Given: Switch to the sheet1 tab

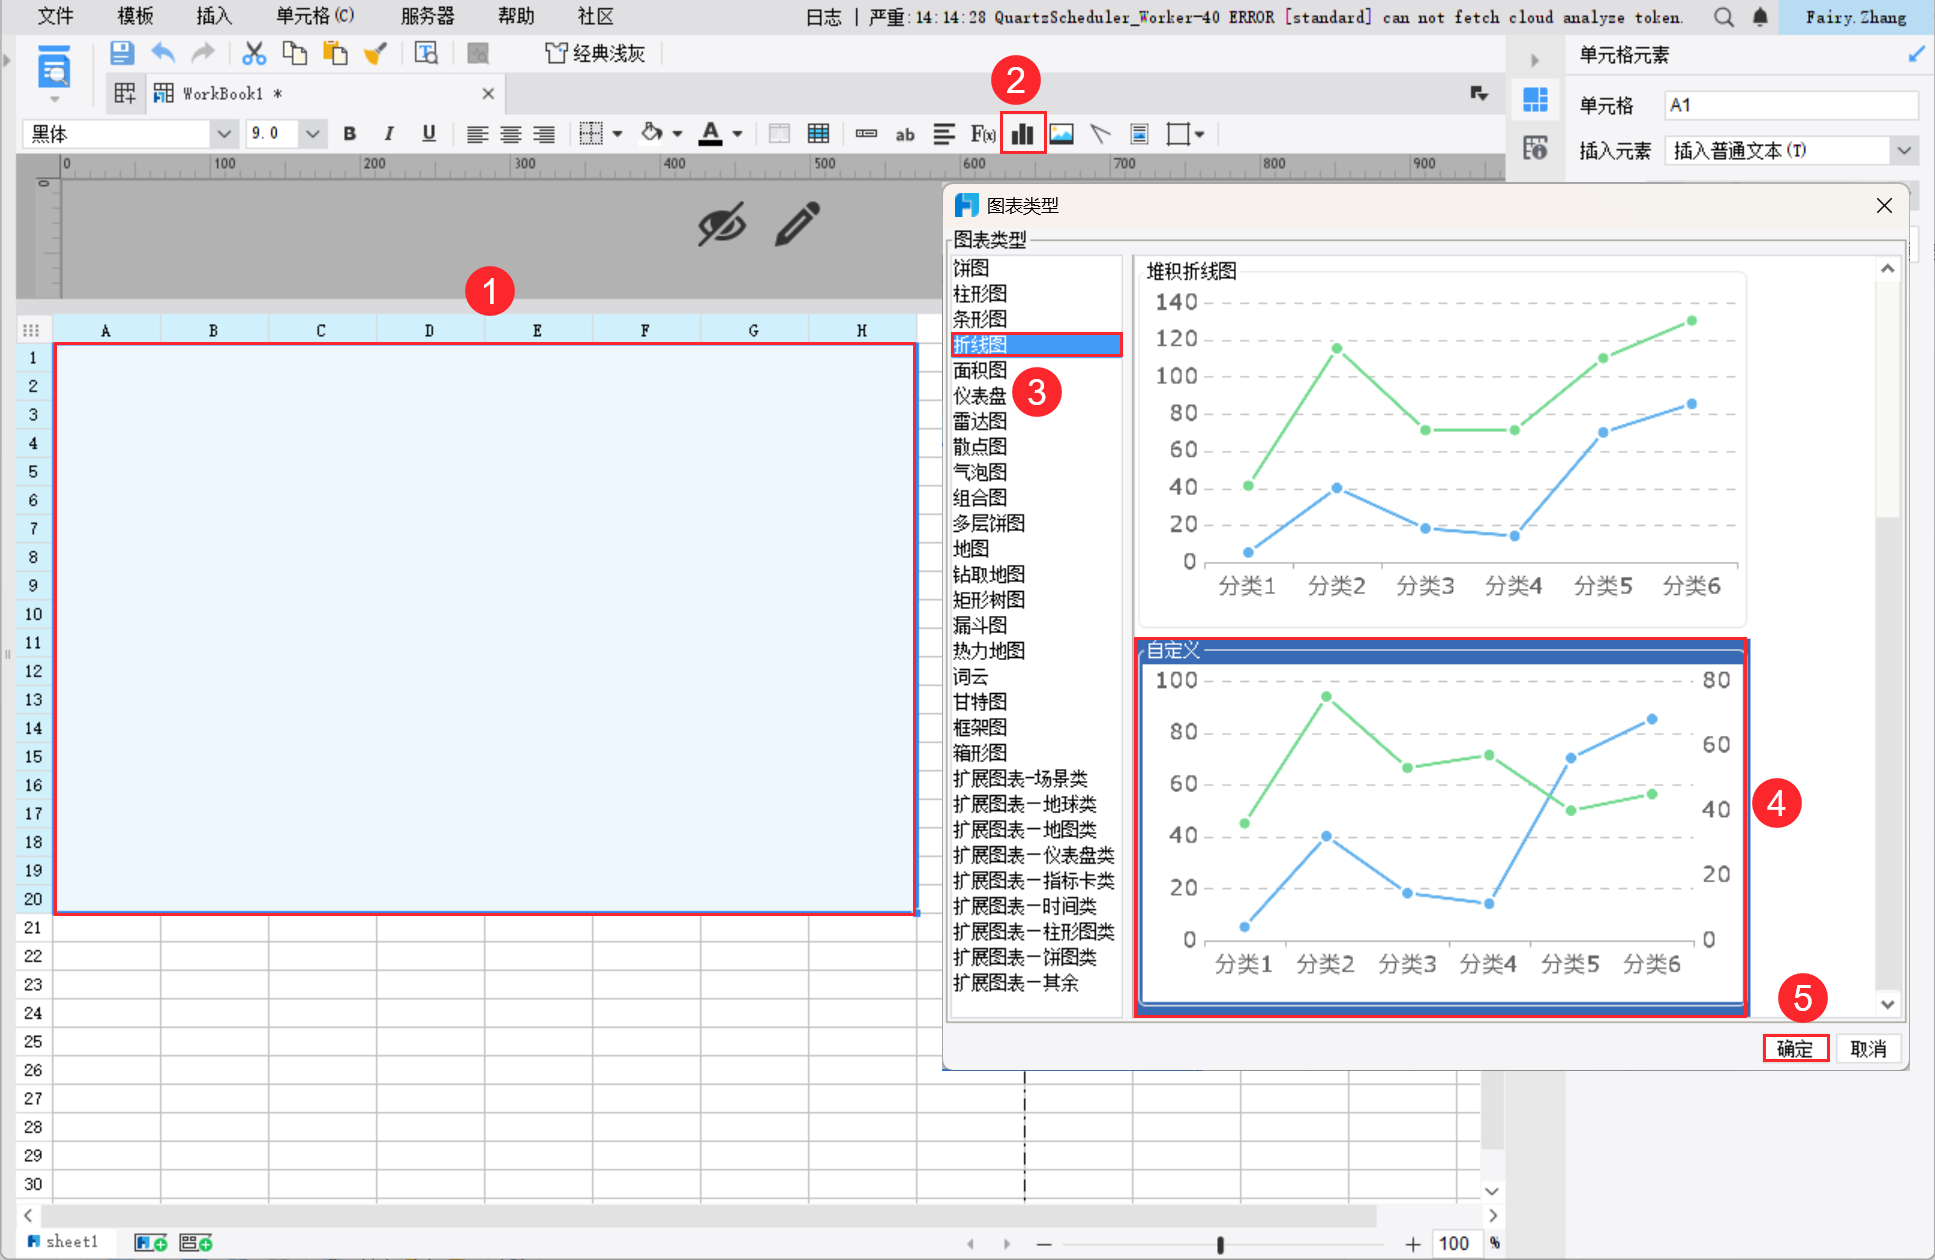Looking at the screenshot, I should click(x=64, y=1242).
